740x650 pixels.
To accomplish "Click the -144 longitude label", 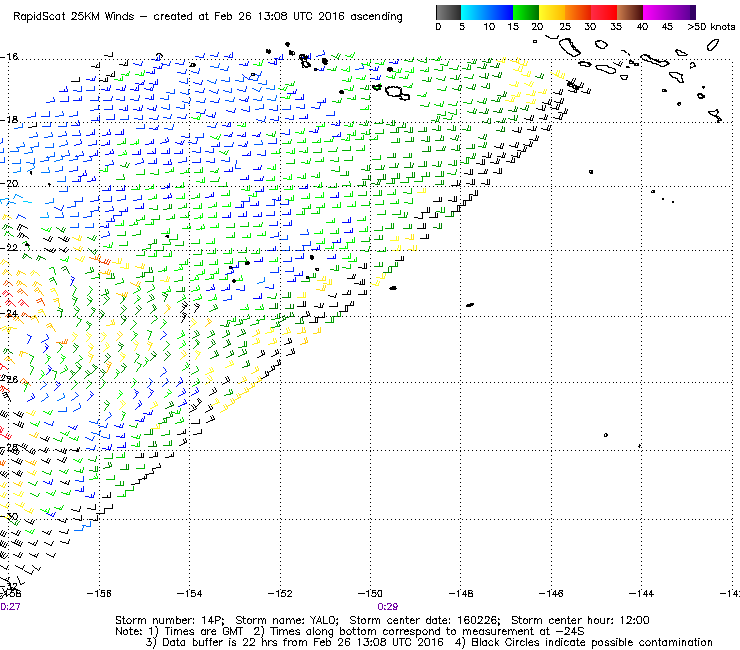I will (641, 593).
